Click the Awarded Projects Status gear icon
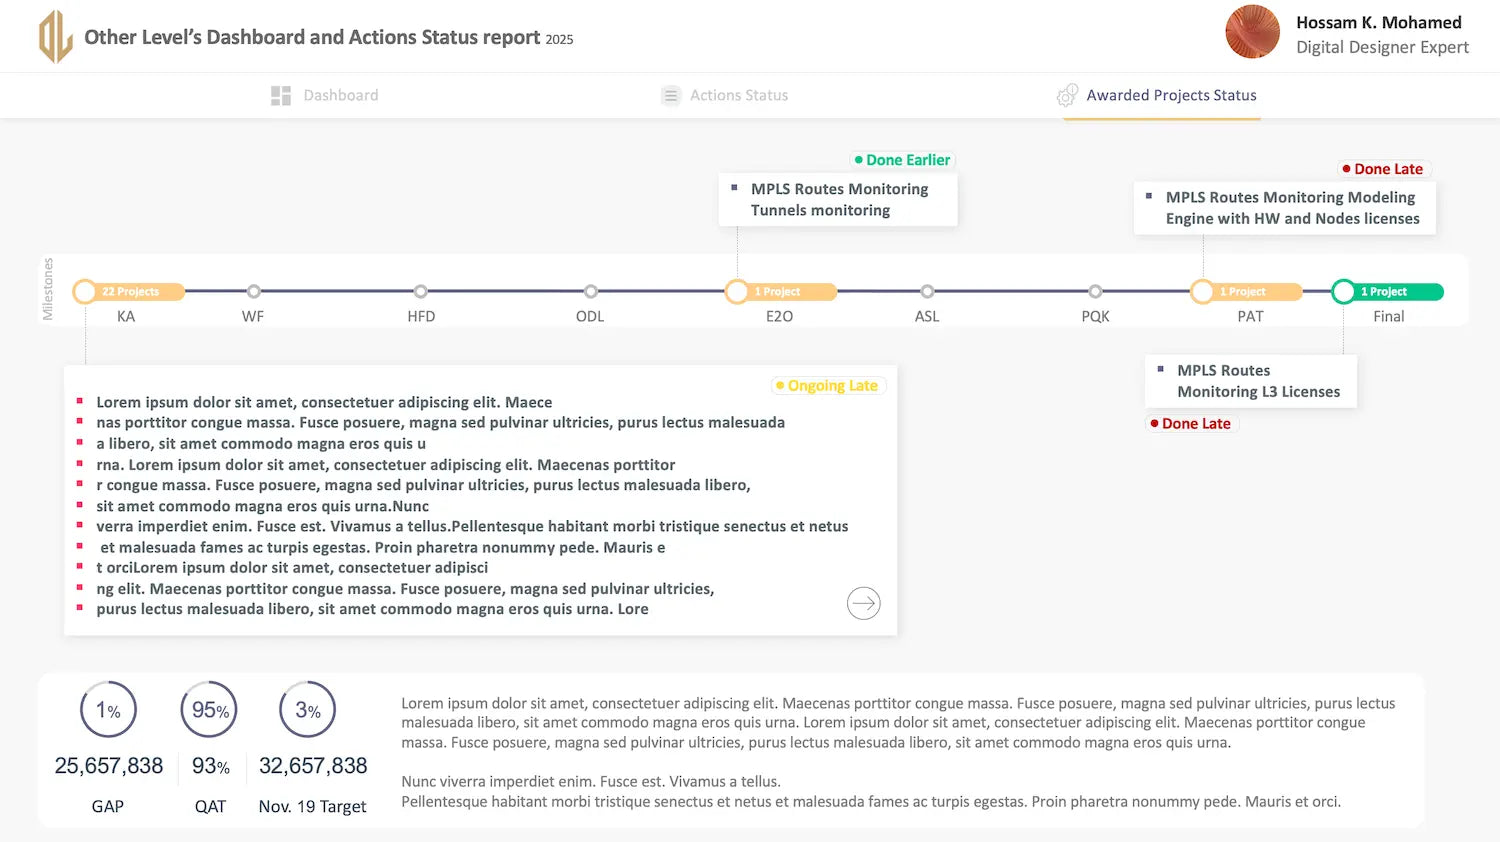This screenshot has width=1500, height=842. point(1067,96)
